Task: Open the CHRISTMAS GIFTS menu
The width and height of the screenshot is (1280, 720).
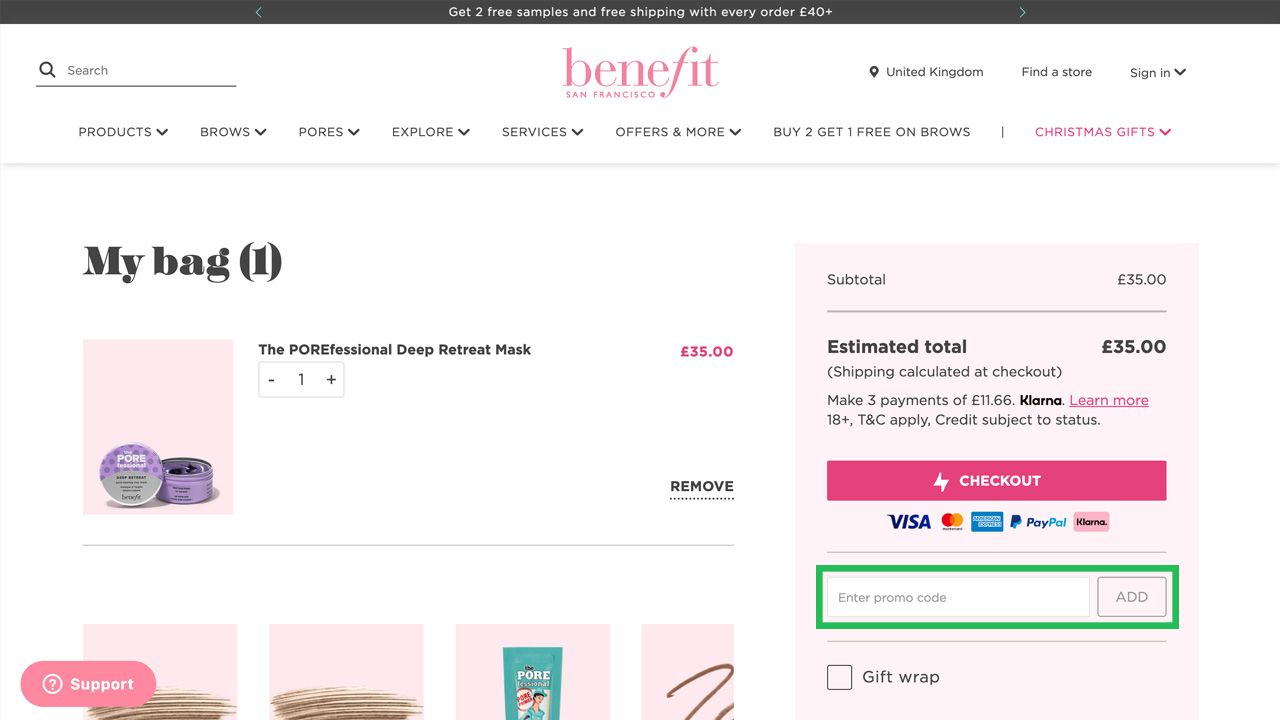Action: coord(1102,132)
